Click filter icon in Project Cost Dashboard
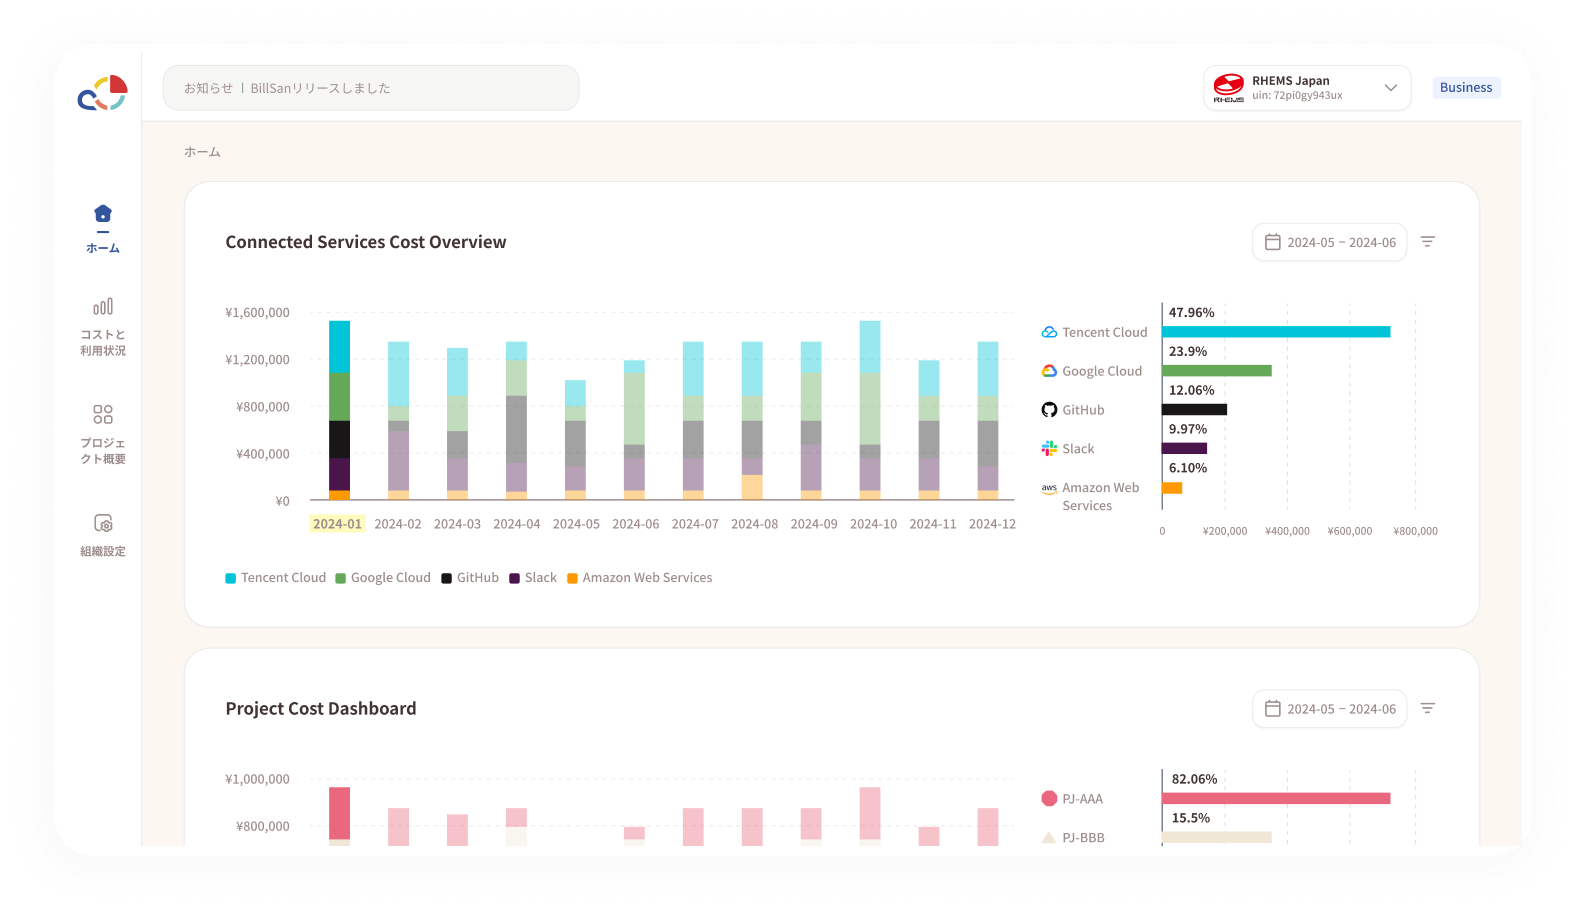The width and height of the screenshot is (1577, 911). click(x=1428, y=708)
